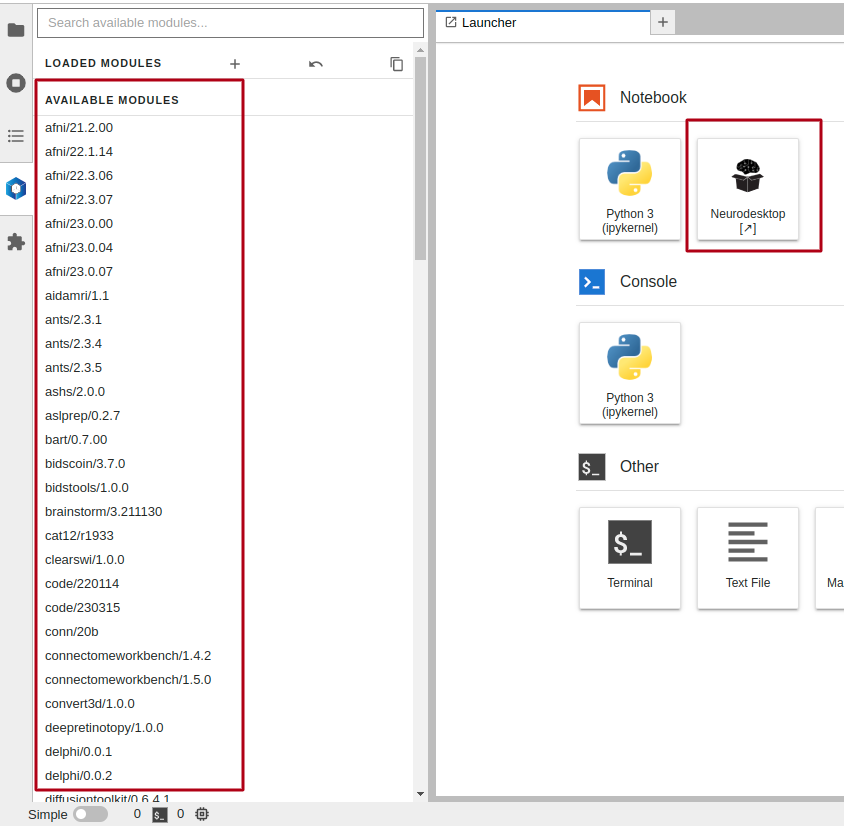Click the scroll down arrow of module list
This screenshot has width=844, height=826.
pyautogui.click(x=420, y=794)
